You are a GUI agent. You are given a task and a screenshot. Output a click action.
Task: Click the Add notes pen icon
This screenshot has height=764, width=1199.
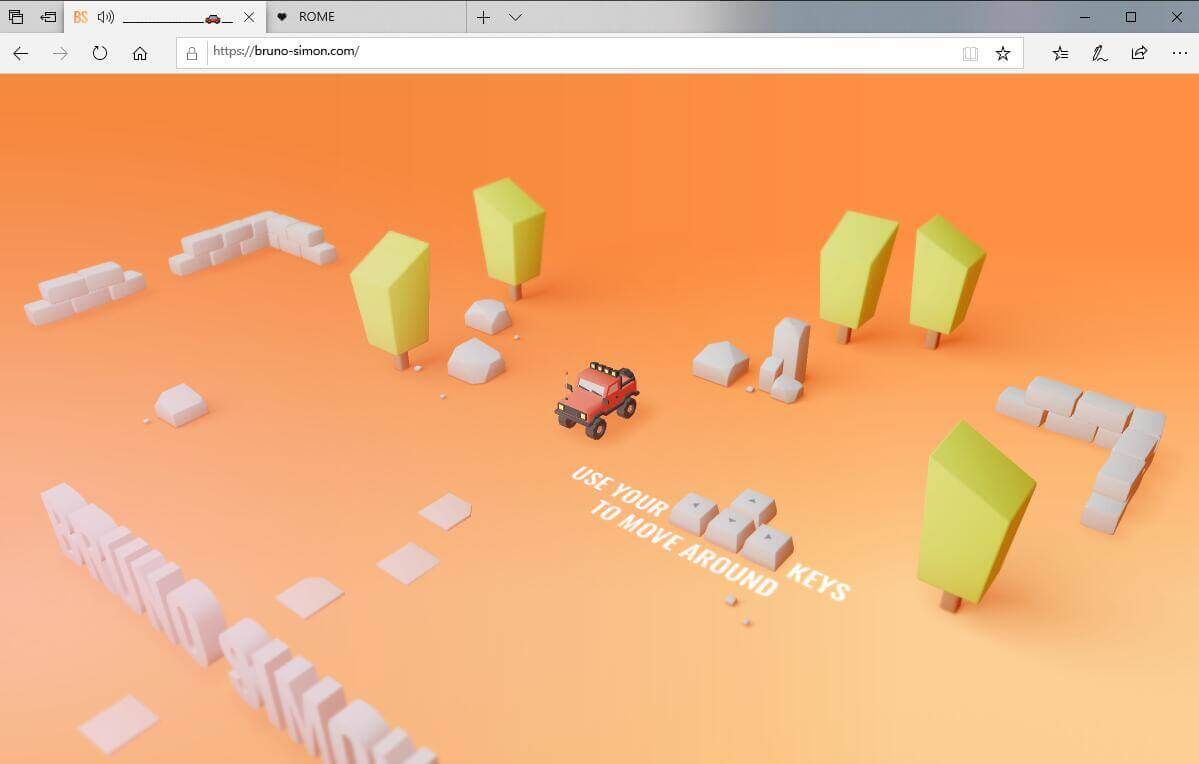(x=1100, y=54)
